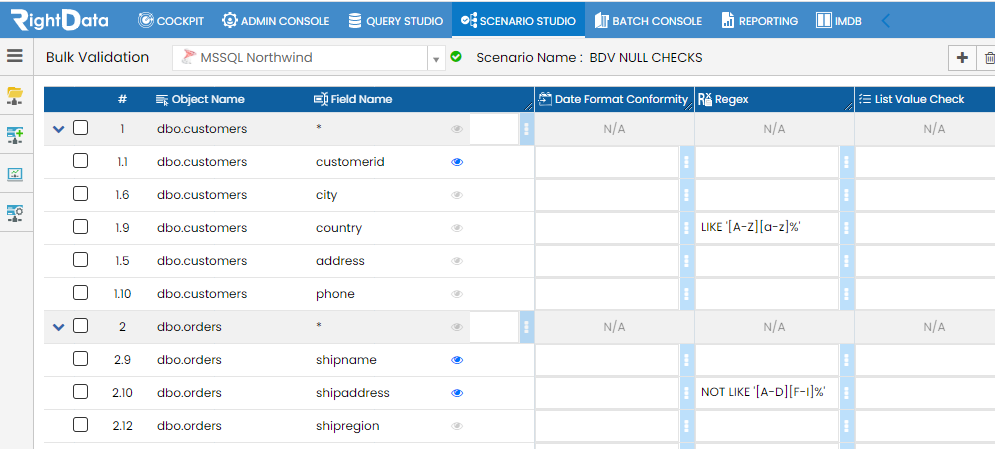995x449 pixels.
Task: Collapse the dbo.customers group chevron
Action: pyautogui.click(x=58, y=129)
